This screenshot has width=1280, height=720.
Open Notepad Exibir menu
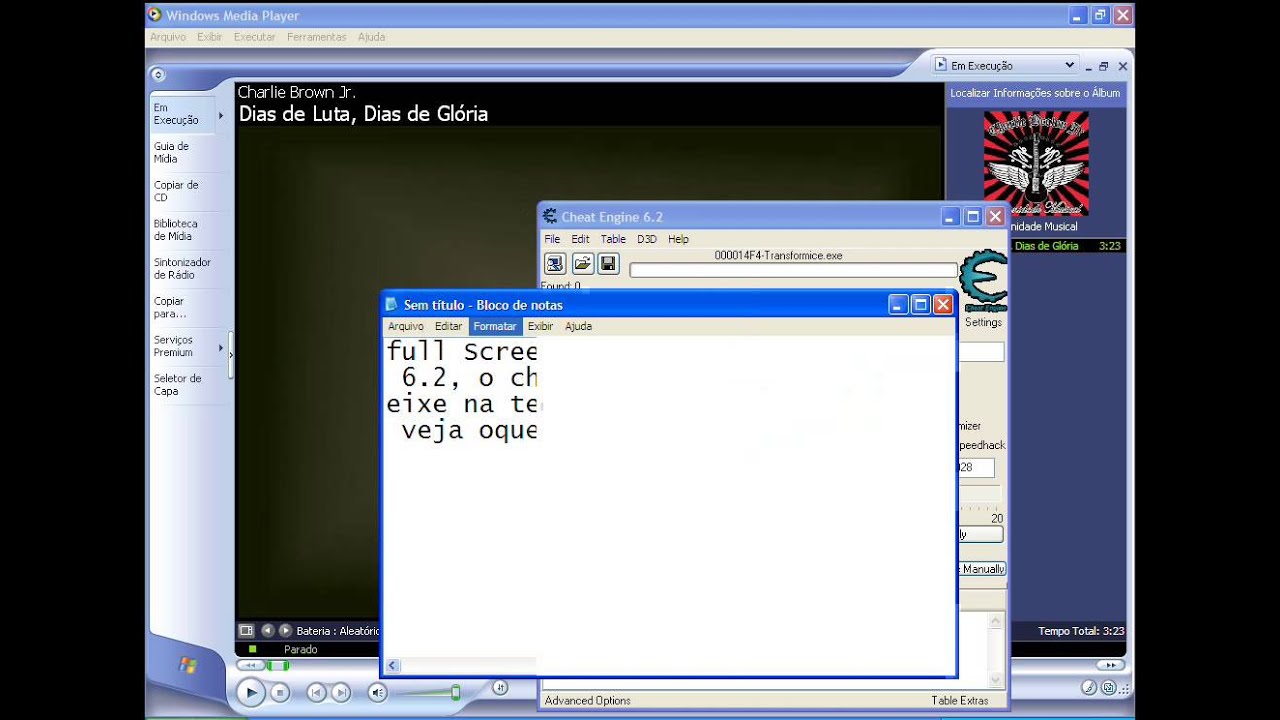pos(541,326)
